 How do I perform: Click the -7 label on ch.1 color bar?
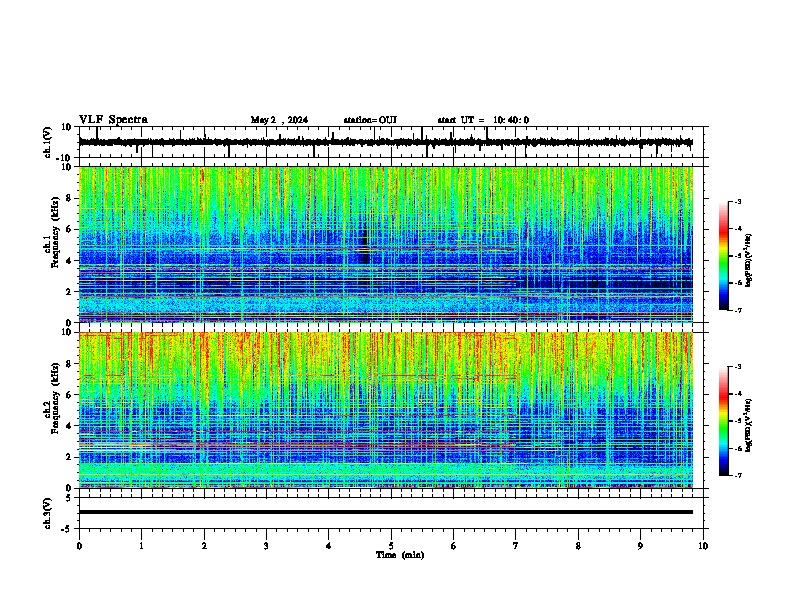pos(738,310)
